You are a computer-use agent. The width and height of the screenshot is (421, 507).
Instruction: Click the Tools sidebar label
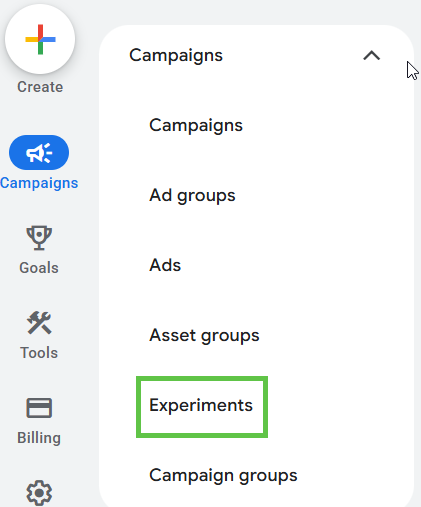[x=39, y=353]
